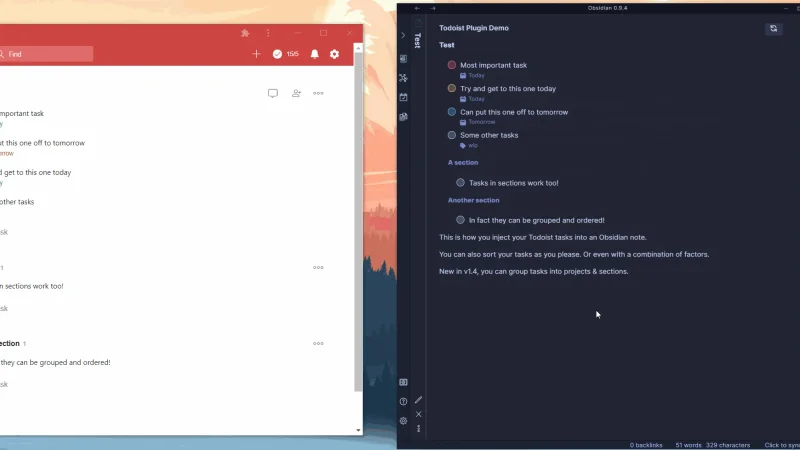Viewport: 800px width, 450px height.
Task: Click '0 backlinks' in the Obsidian status bar
Action: pos(646,445)
